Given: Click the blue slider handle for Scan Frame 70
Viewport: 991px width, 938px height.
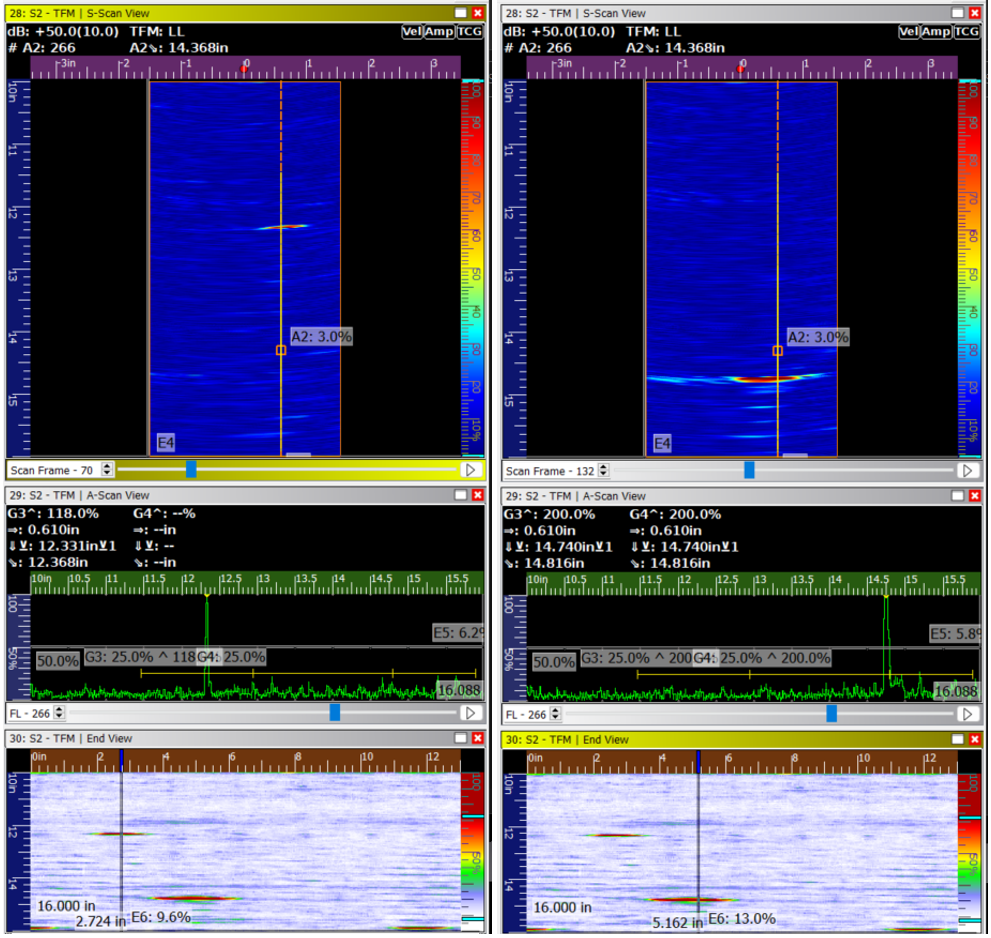Looking at the screenshot, I should (191, 469).
